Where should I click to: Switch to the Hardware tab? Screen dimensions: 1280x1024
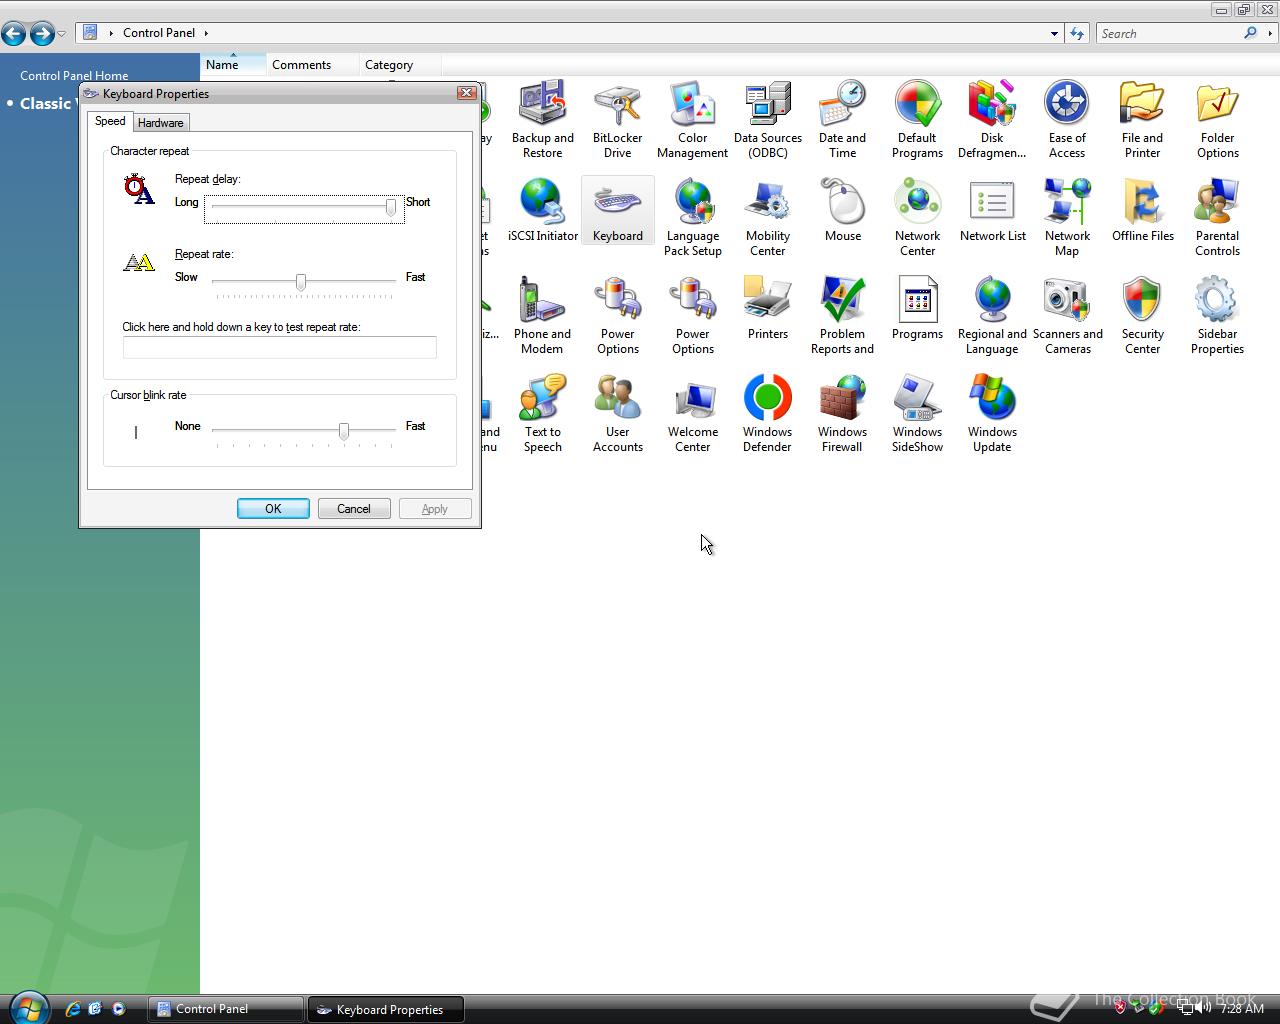(160, 122)
